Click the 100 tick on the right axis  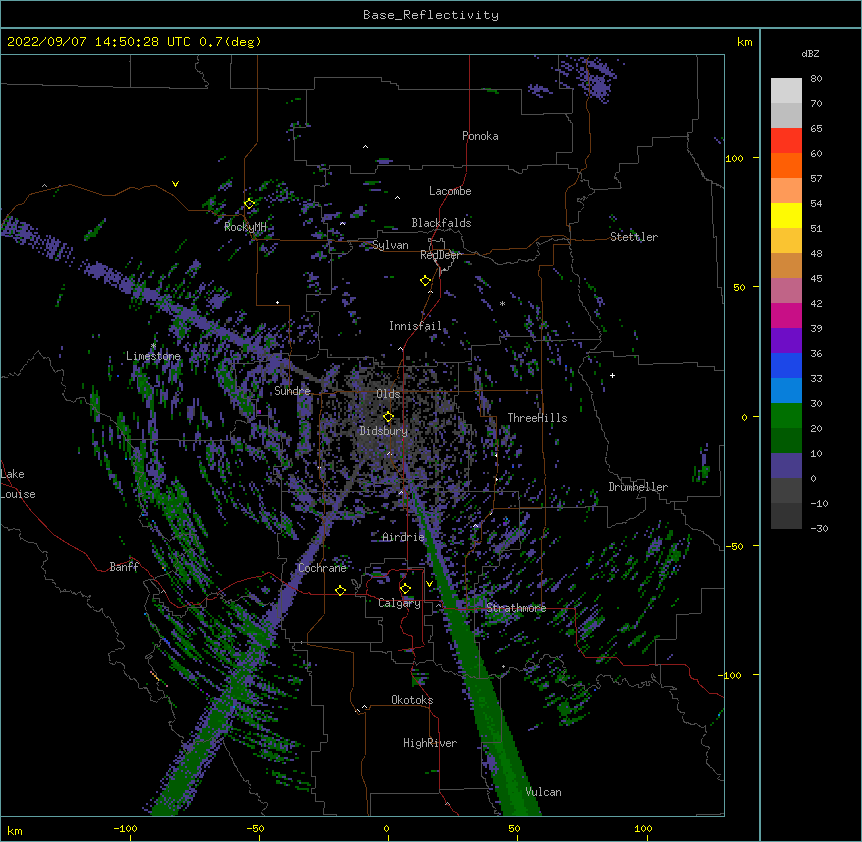click(734, 158)
